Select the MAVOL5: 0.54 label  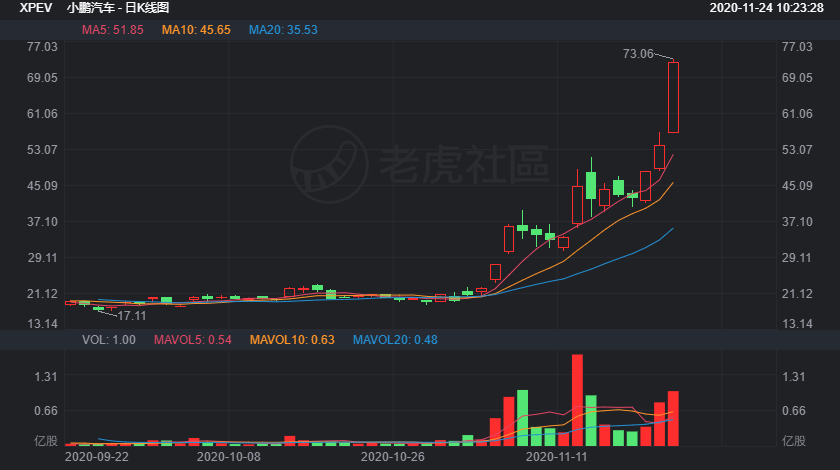(x=192, y=340)
